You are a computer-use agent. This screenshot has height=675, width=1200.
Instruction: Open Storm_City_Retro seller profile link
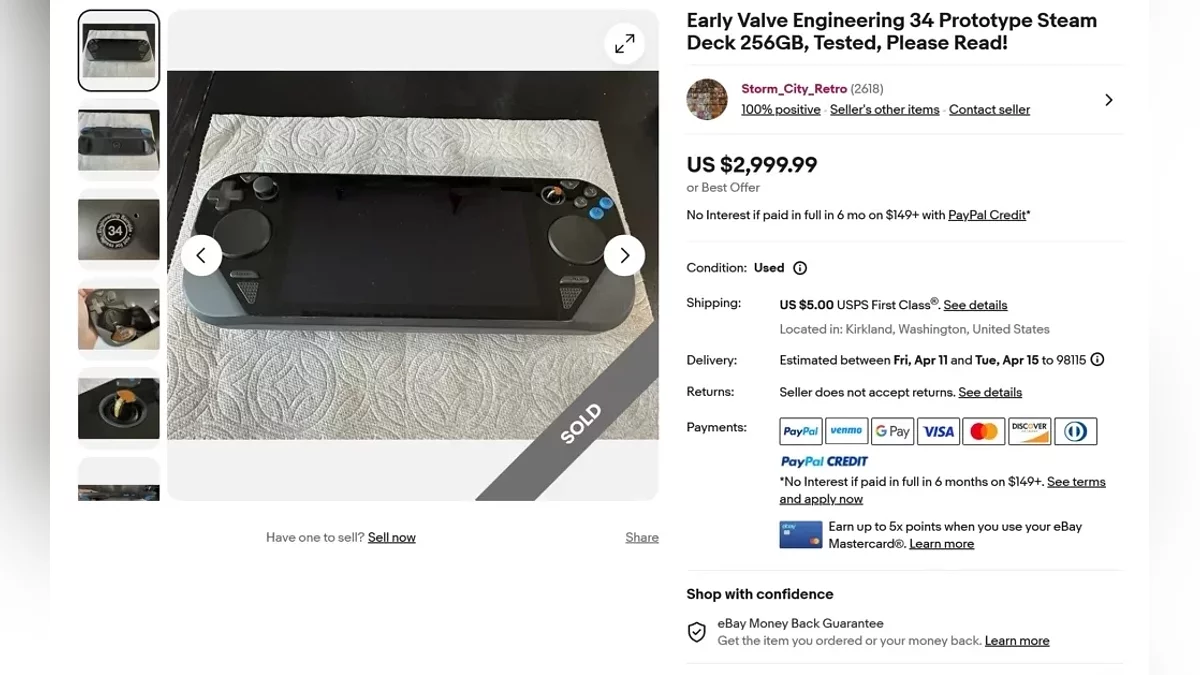794,89
